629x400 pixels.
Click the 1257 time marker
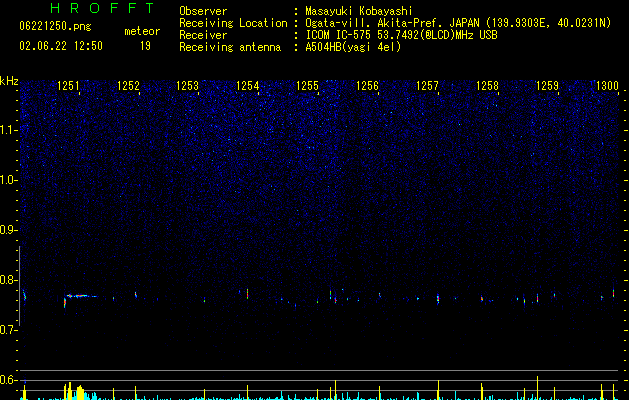[x=427, y=86]
